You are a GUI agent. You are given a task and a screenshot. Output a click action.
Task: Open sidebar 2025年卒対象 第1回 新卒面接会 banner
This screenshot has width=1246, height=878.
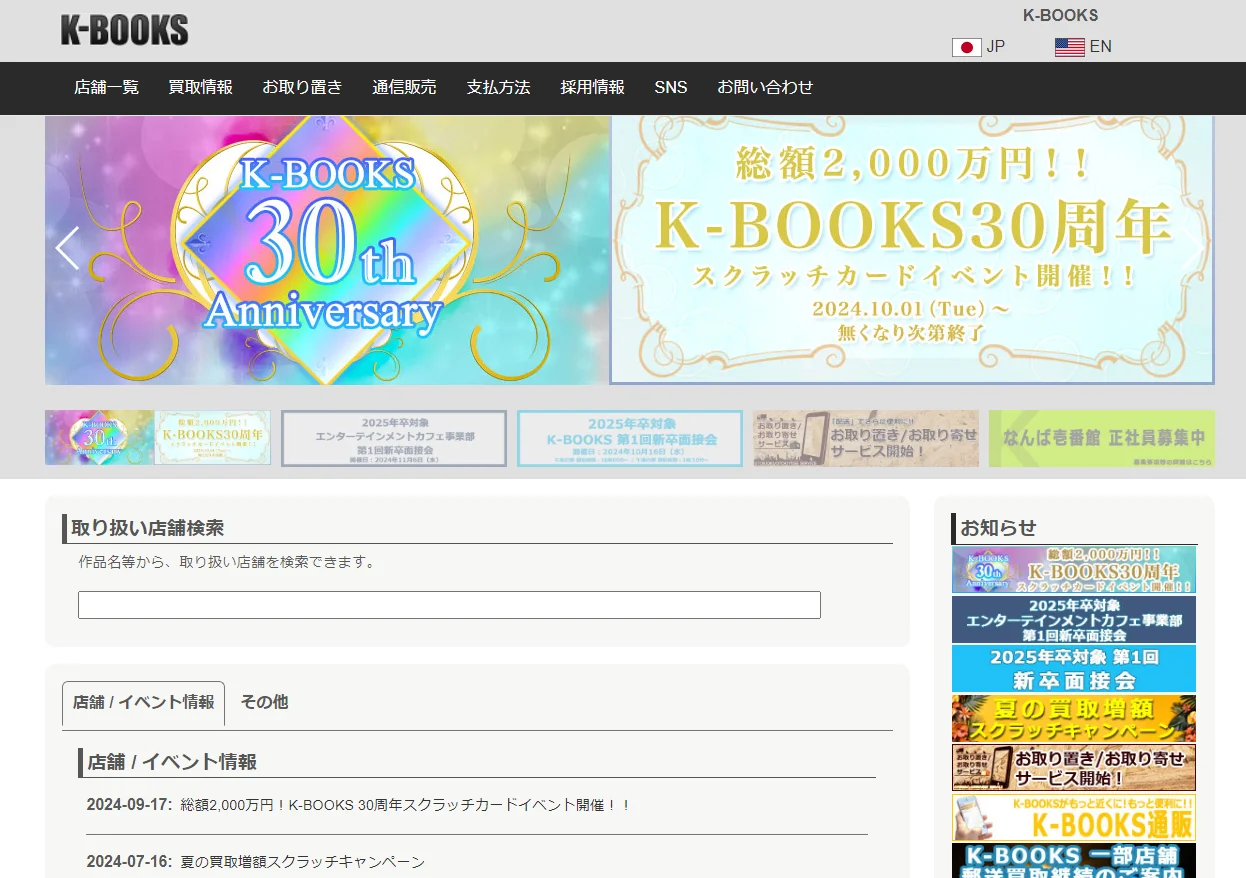pyautogui.click(x=1074, y=668)
